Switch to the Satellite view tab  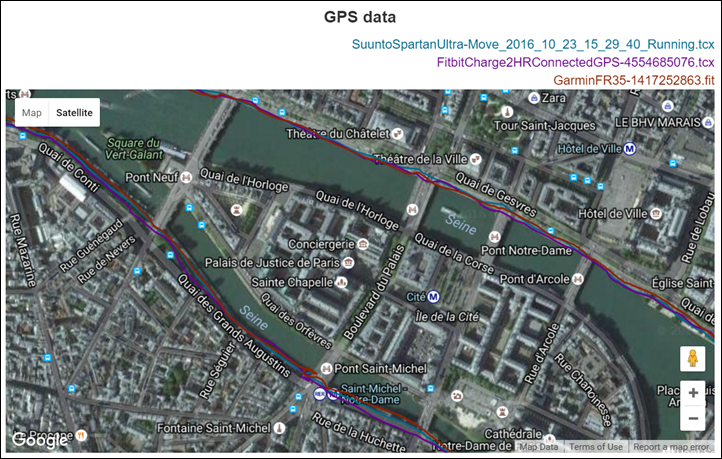(75, 113)
